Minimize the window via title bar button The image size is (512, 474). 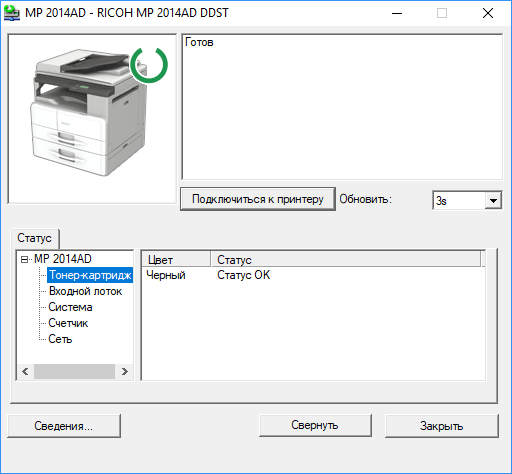[397, 13]
